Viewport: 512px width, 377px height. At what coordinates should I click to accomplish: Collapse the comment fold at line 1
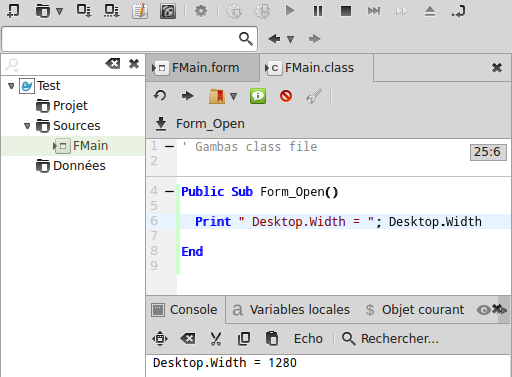tap(169, 146)
